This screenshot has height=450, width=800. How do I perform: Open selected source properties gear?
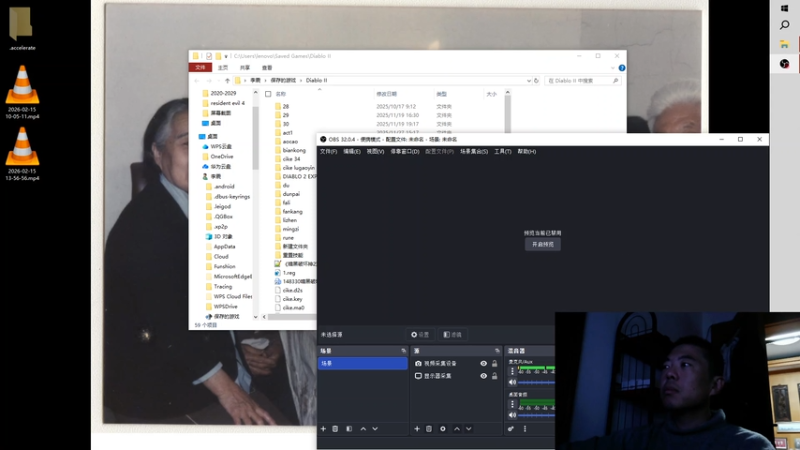click(443, 429)
